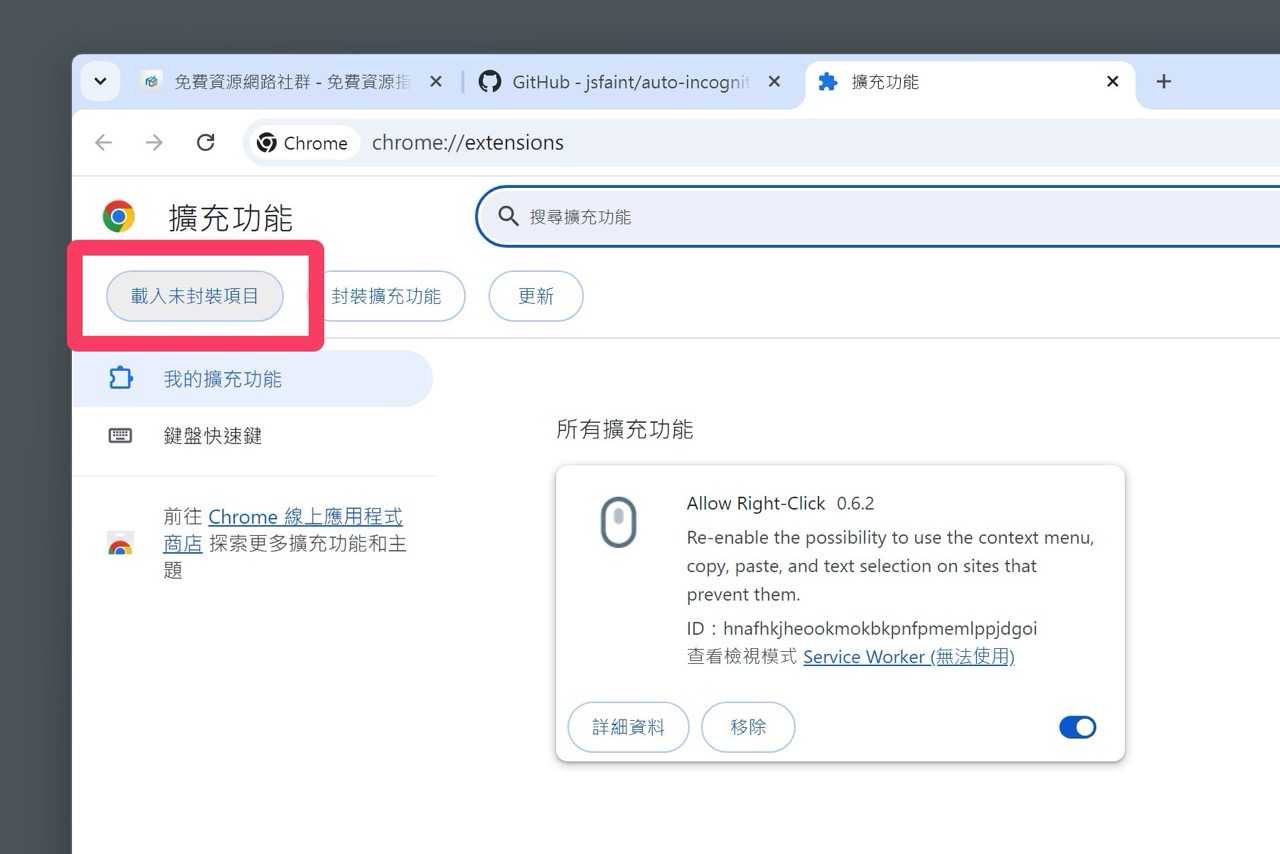Click the Allow Right-Click extension name
Image resolution: width=1280 pixels, height=854 pixels.
coord(756,503)
